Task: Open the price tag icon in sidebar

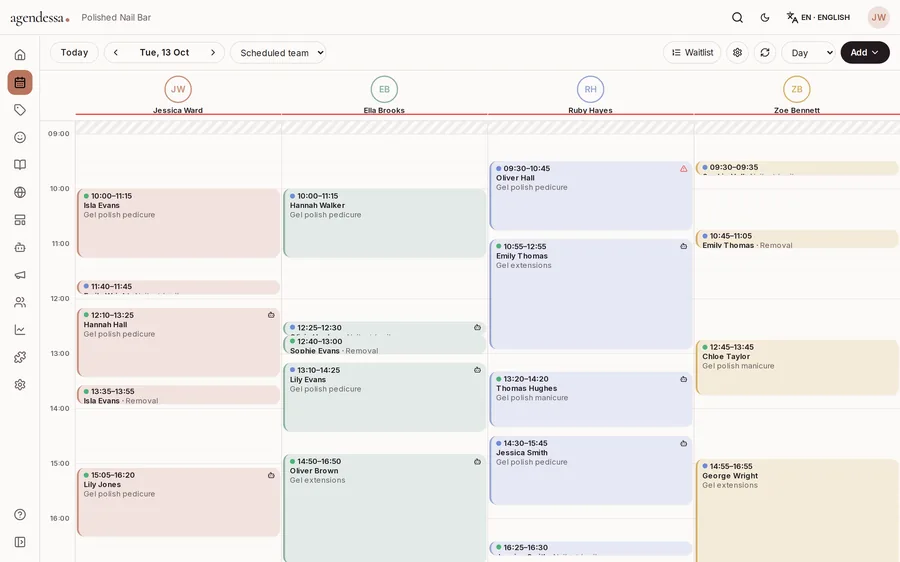Action: (20, 110)
